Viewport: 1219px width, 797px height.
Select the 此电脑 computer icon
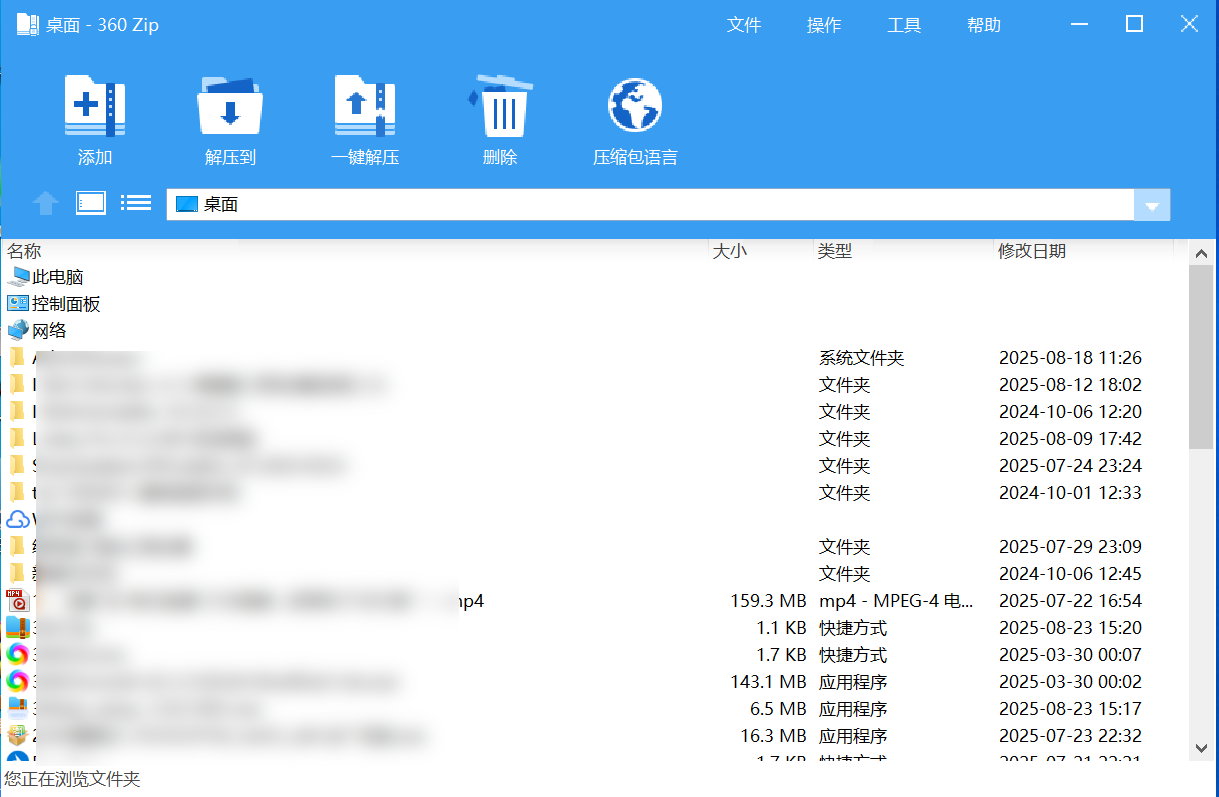tap(18, 277)
